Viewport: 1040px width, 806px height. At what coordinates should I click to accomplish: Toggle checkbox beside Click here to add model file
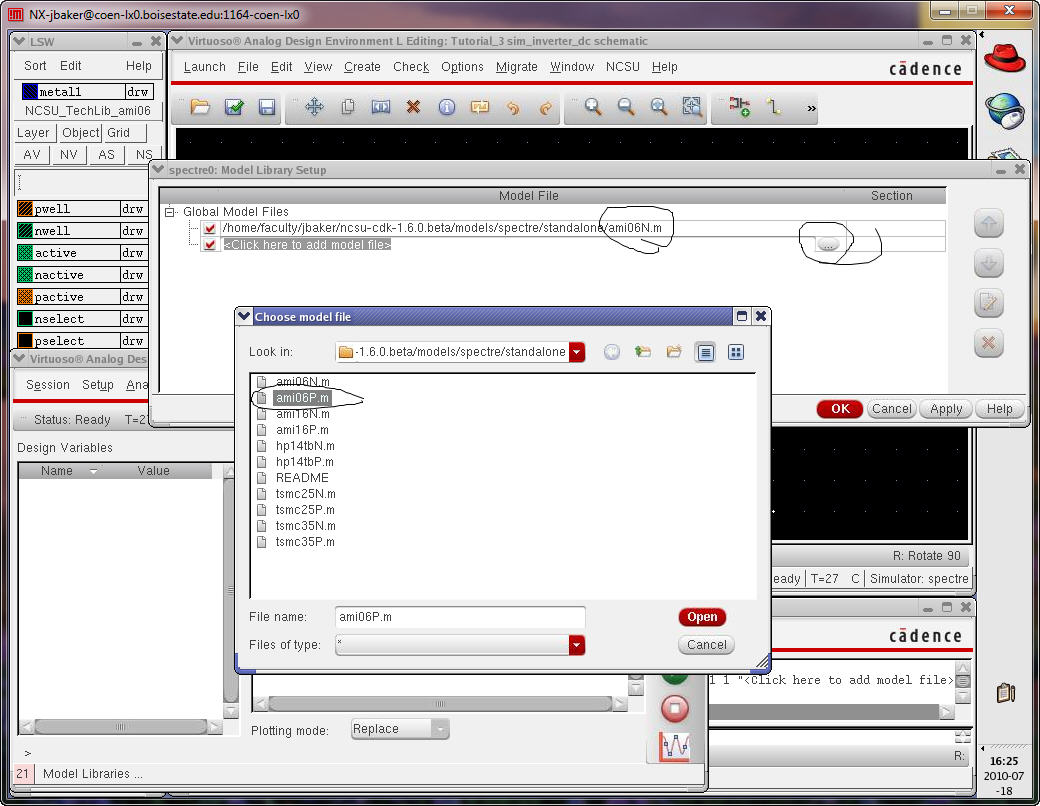[x=210, y=245]
